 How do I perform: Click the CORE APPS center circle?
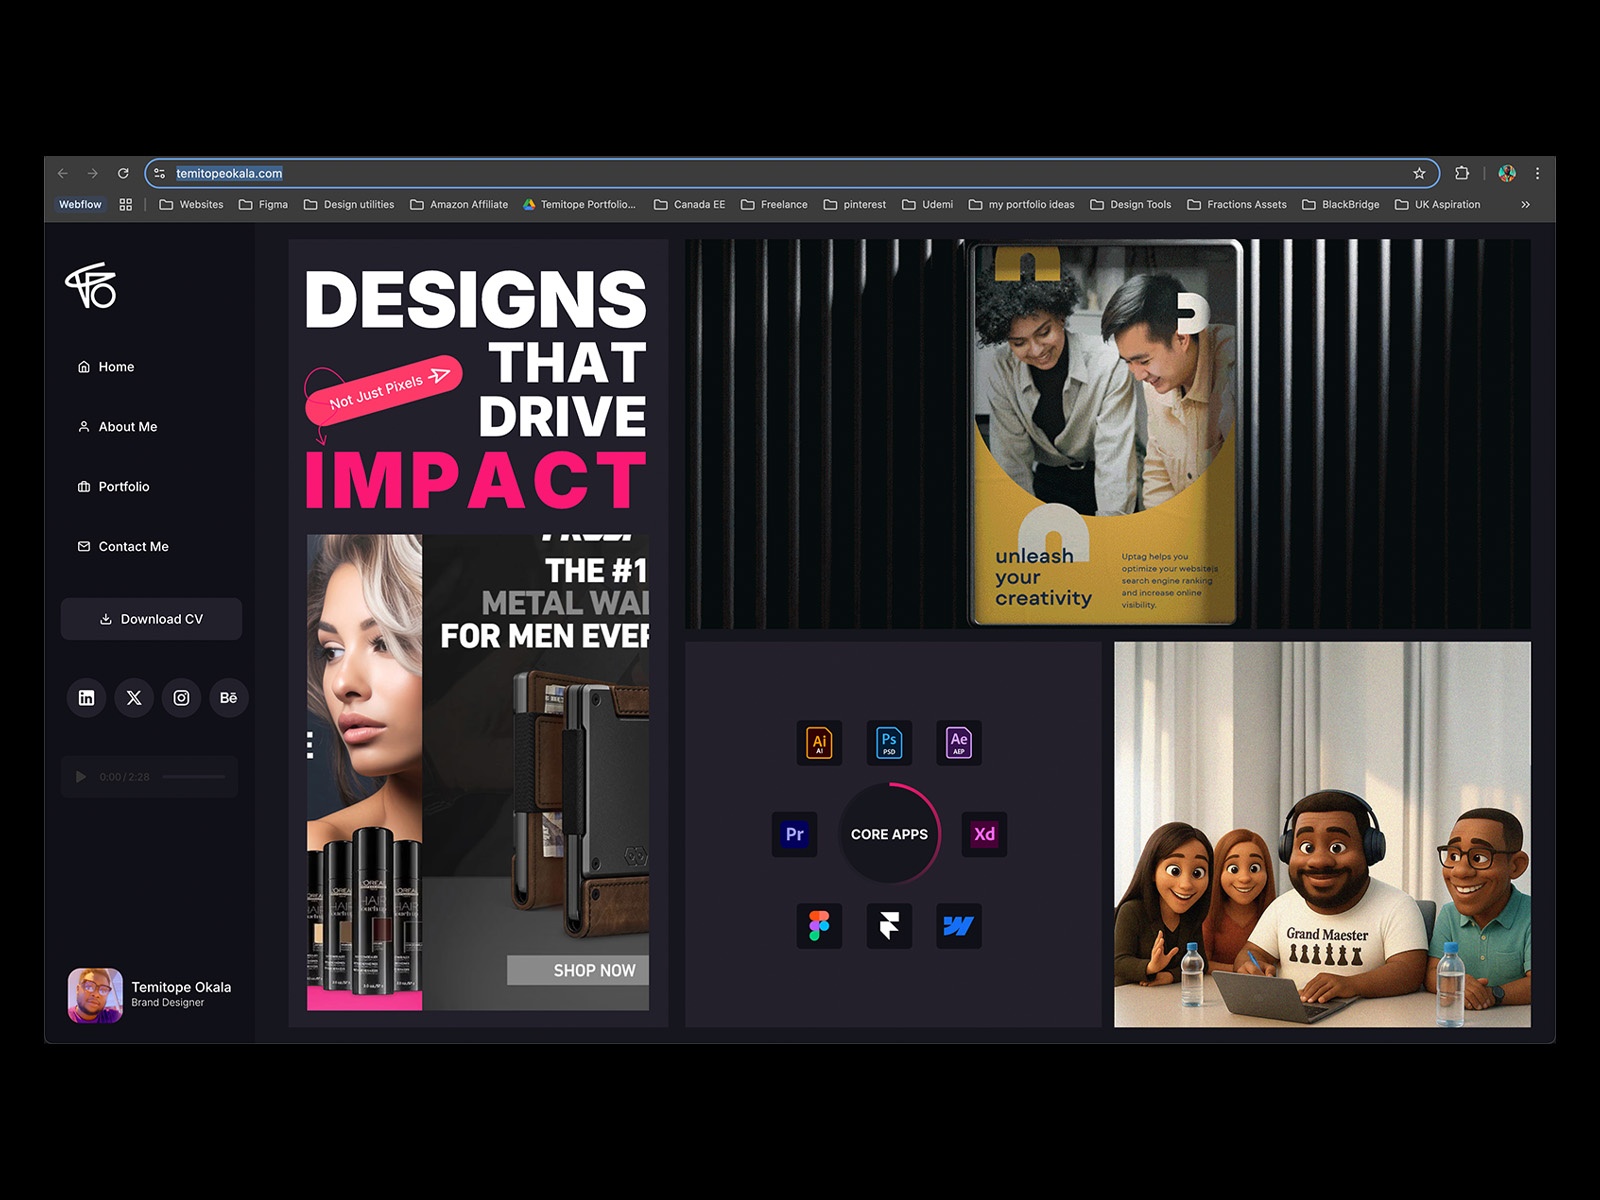tap(889, 834)
